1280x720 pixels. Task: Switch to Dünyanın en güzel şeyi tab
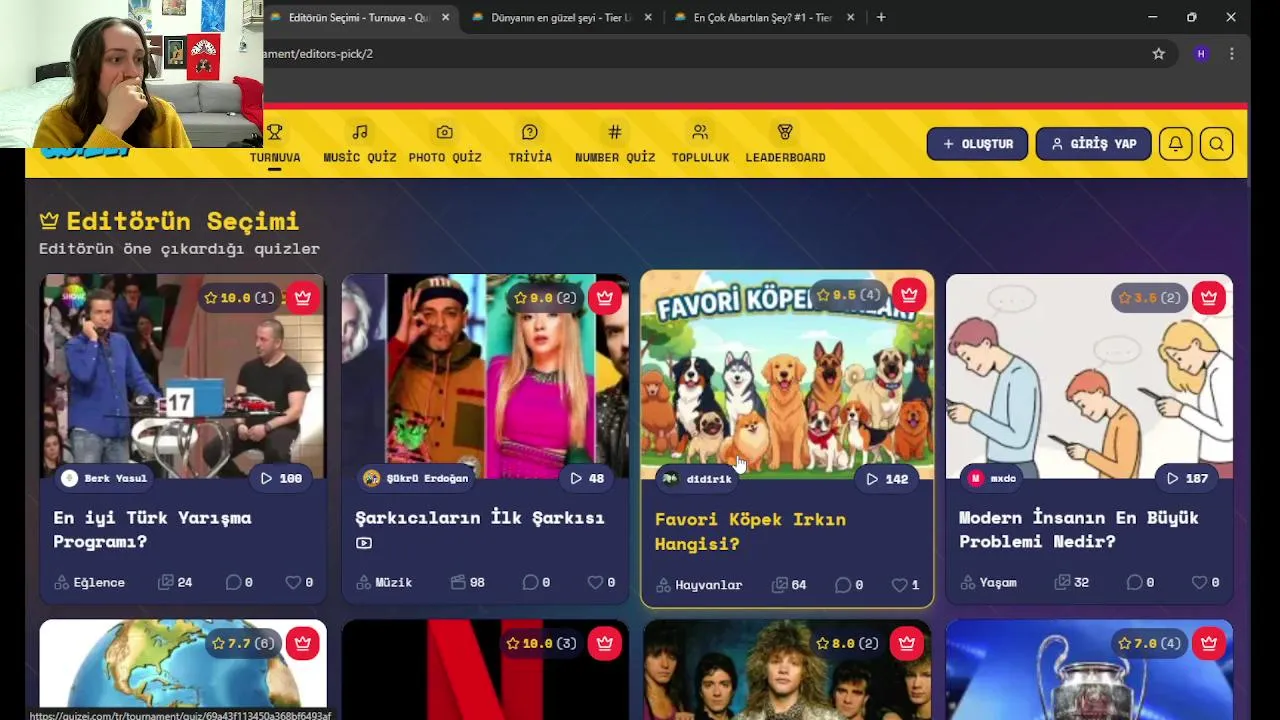point(562,17)
